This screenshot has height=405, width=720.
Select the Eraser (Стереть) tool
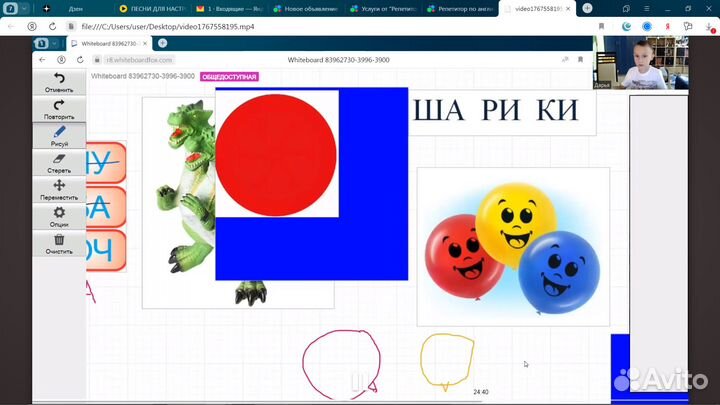click(x=59, y=163)
